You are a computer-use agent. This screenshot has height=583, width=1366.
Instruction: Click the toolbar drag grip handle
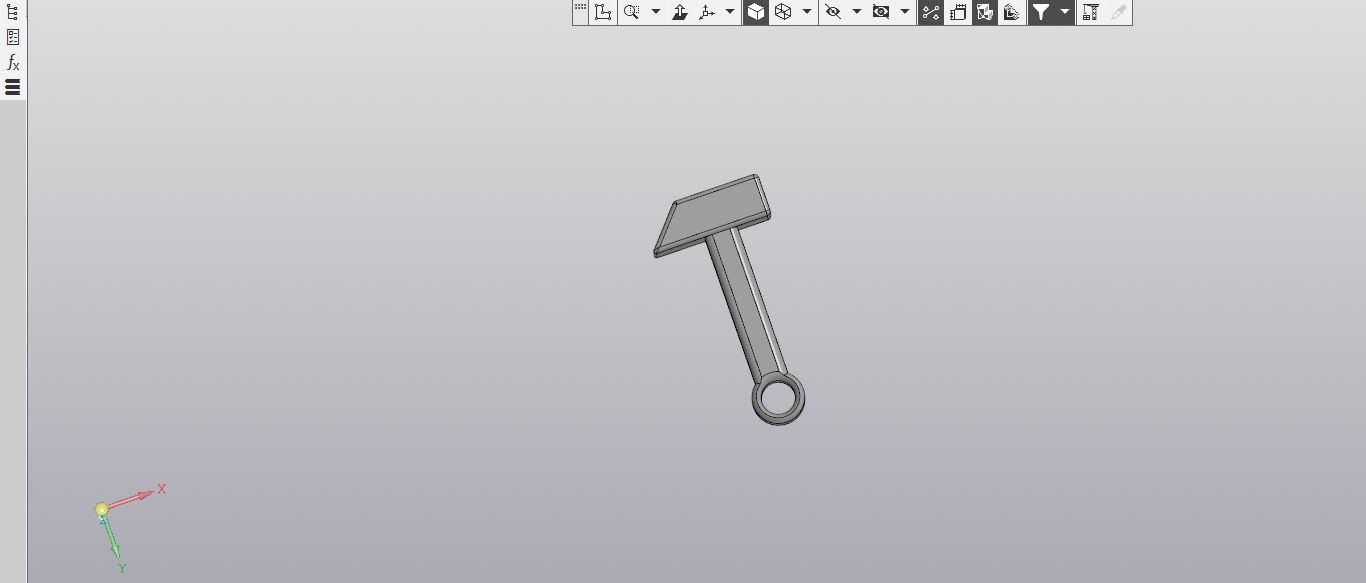(x=580, y=8)
